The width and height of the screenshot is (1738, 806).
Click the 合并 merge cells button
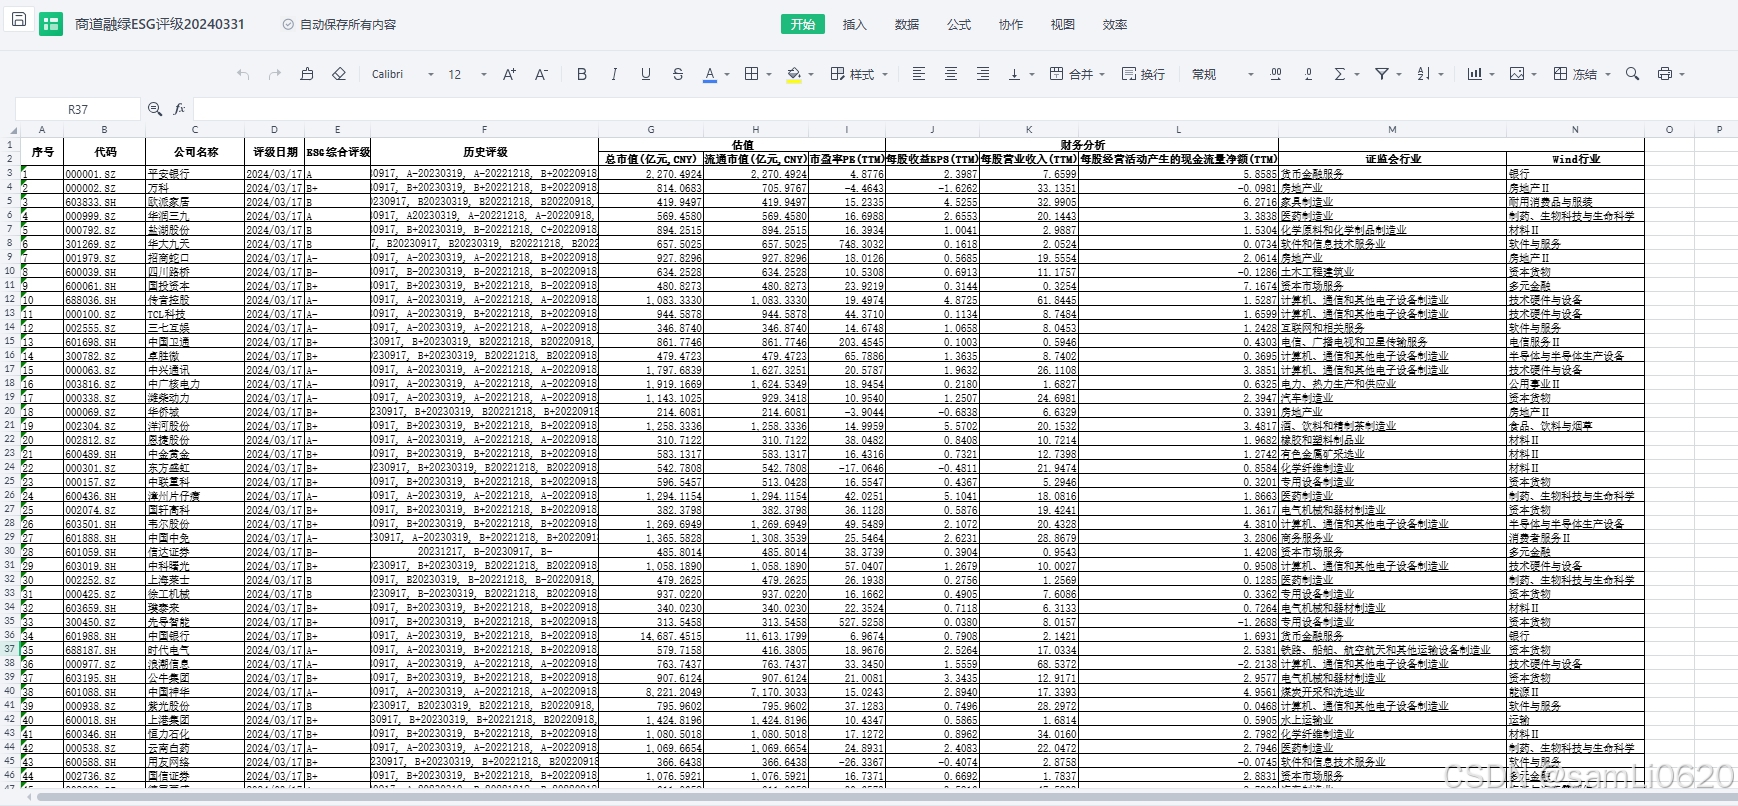click(1070, 74)
